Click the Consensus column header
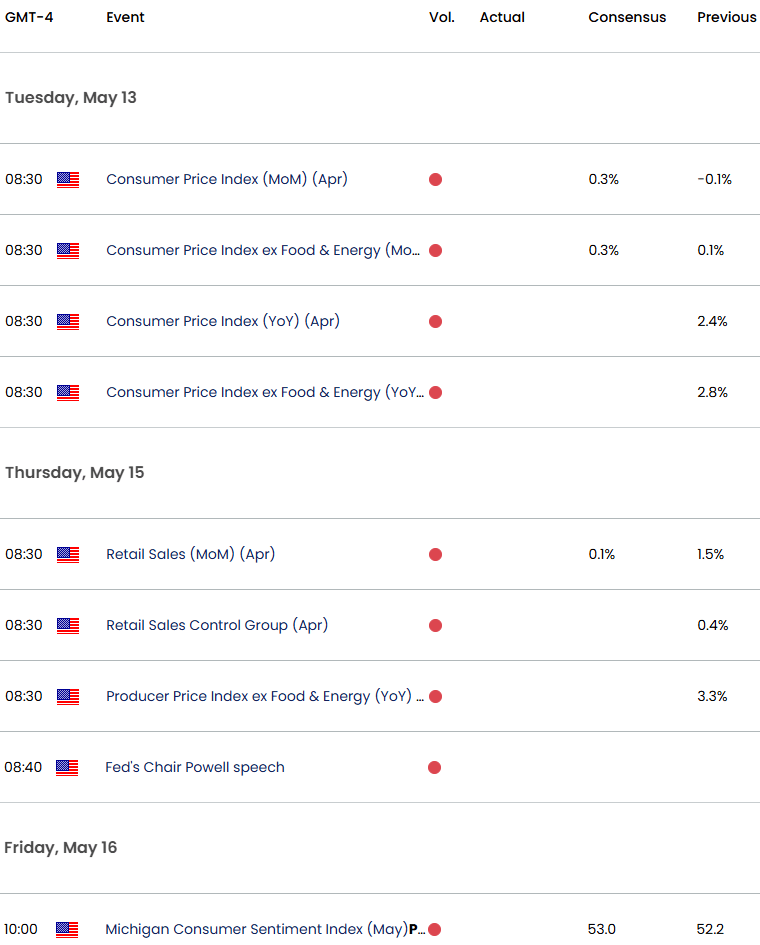Viewport: 760px width, 945px height. (x=627, y=17)
